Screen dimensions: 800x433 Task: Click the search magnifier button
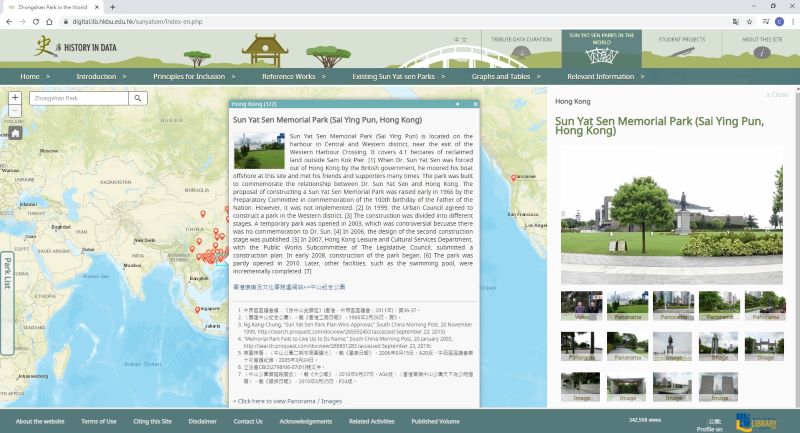[138, 98]
